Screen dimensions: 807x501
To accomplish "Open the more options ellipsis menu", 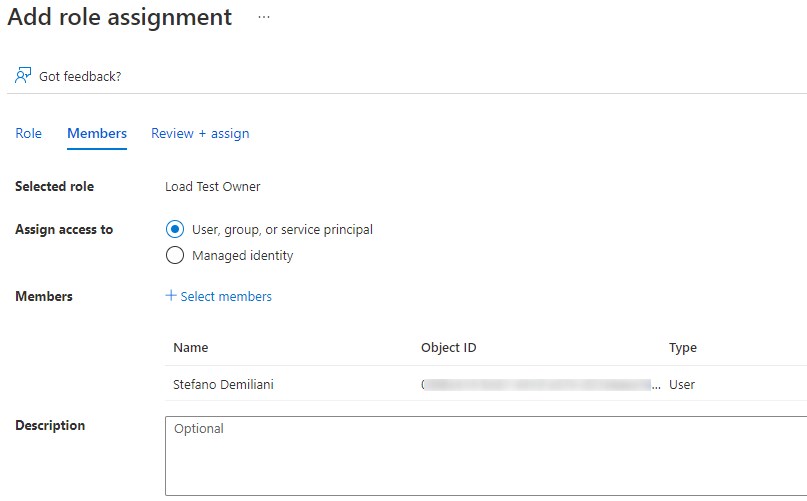I will (264, 18).
